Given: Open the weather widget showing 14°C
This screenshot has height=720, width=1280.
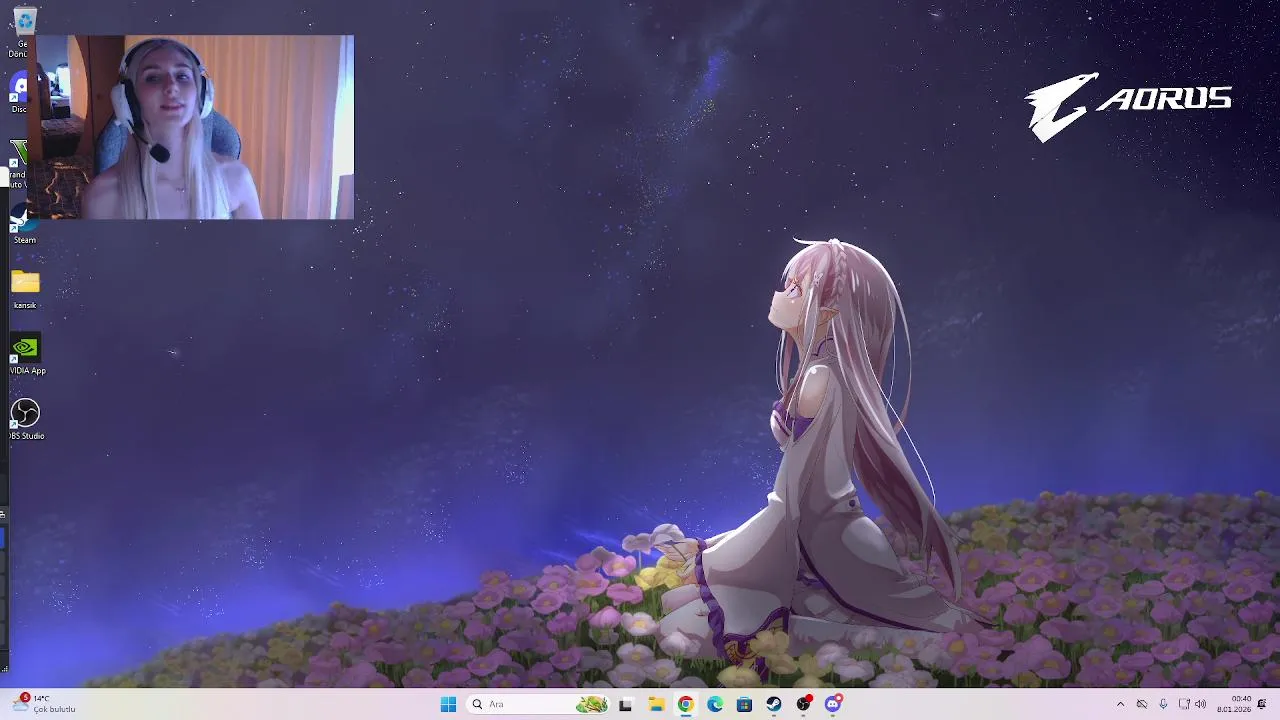Looking at the screenshot, I should (x=45, y=704).
